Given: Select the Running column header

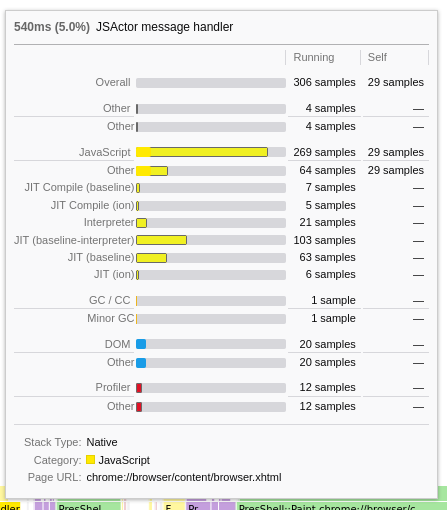Looking at the screenshot, I should pos(314,57).
